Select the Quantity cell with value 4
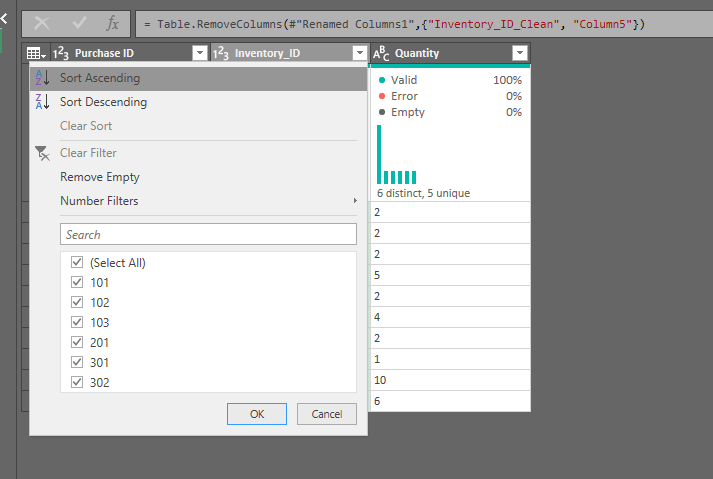 [x=450, y=317]
